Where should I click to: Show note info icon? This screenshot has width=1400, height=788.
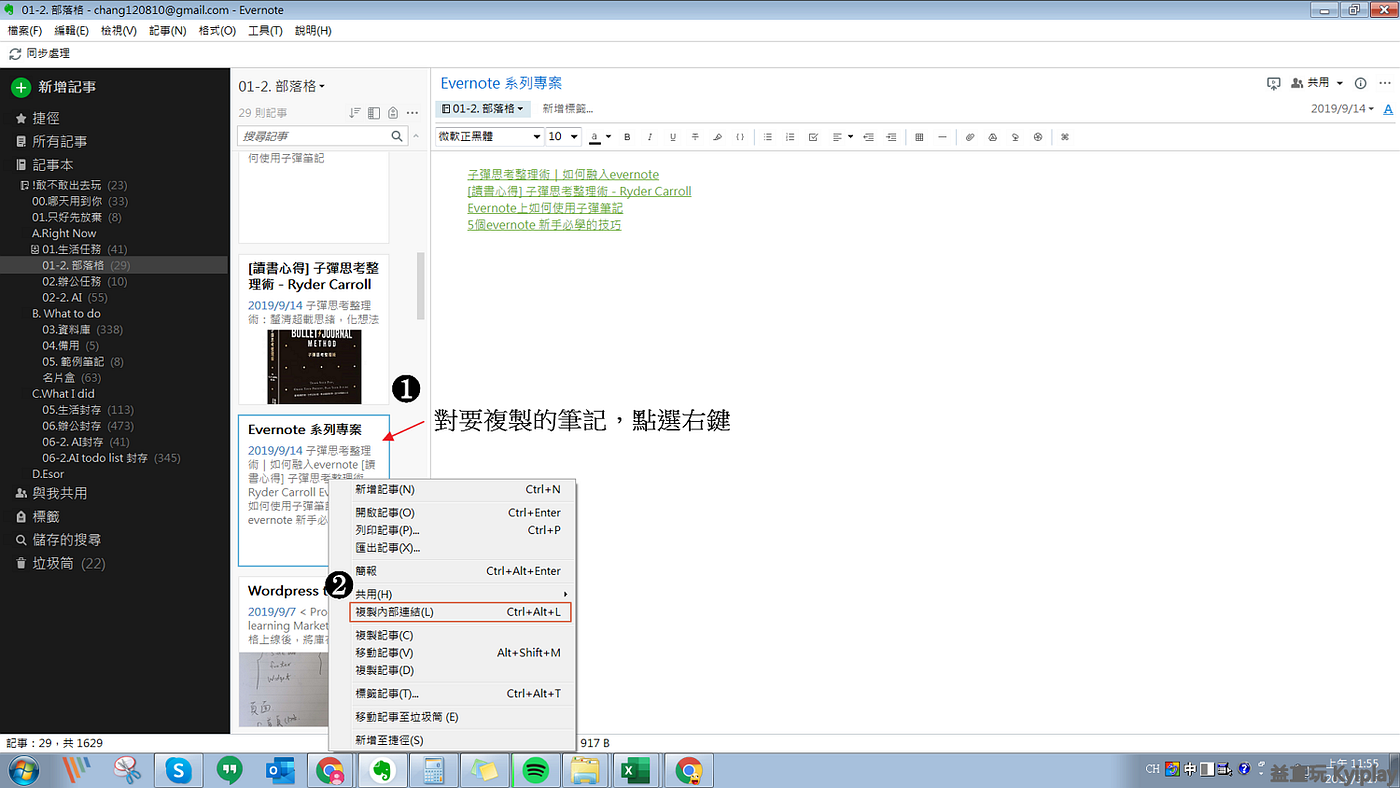point(1360,83)
